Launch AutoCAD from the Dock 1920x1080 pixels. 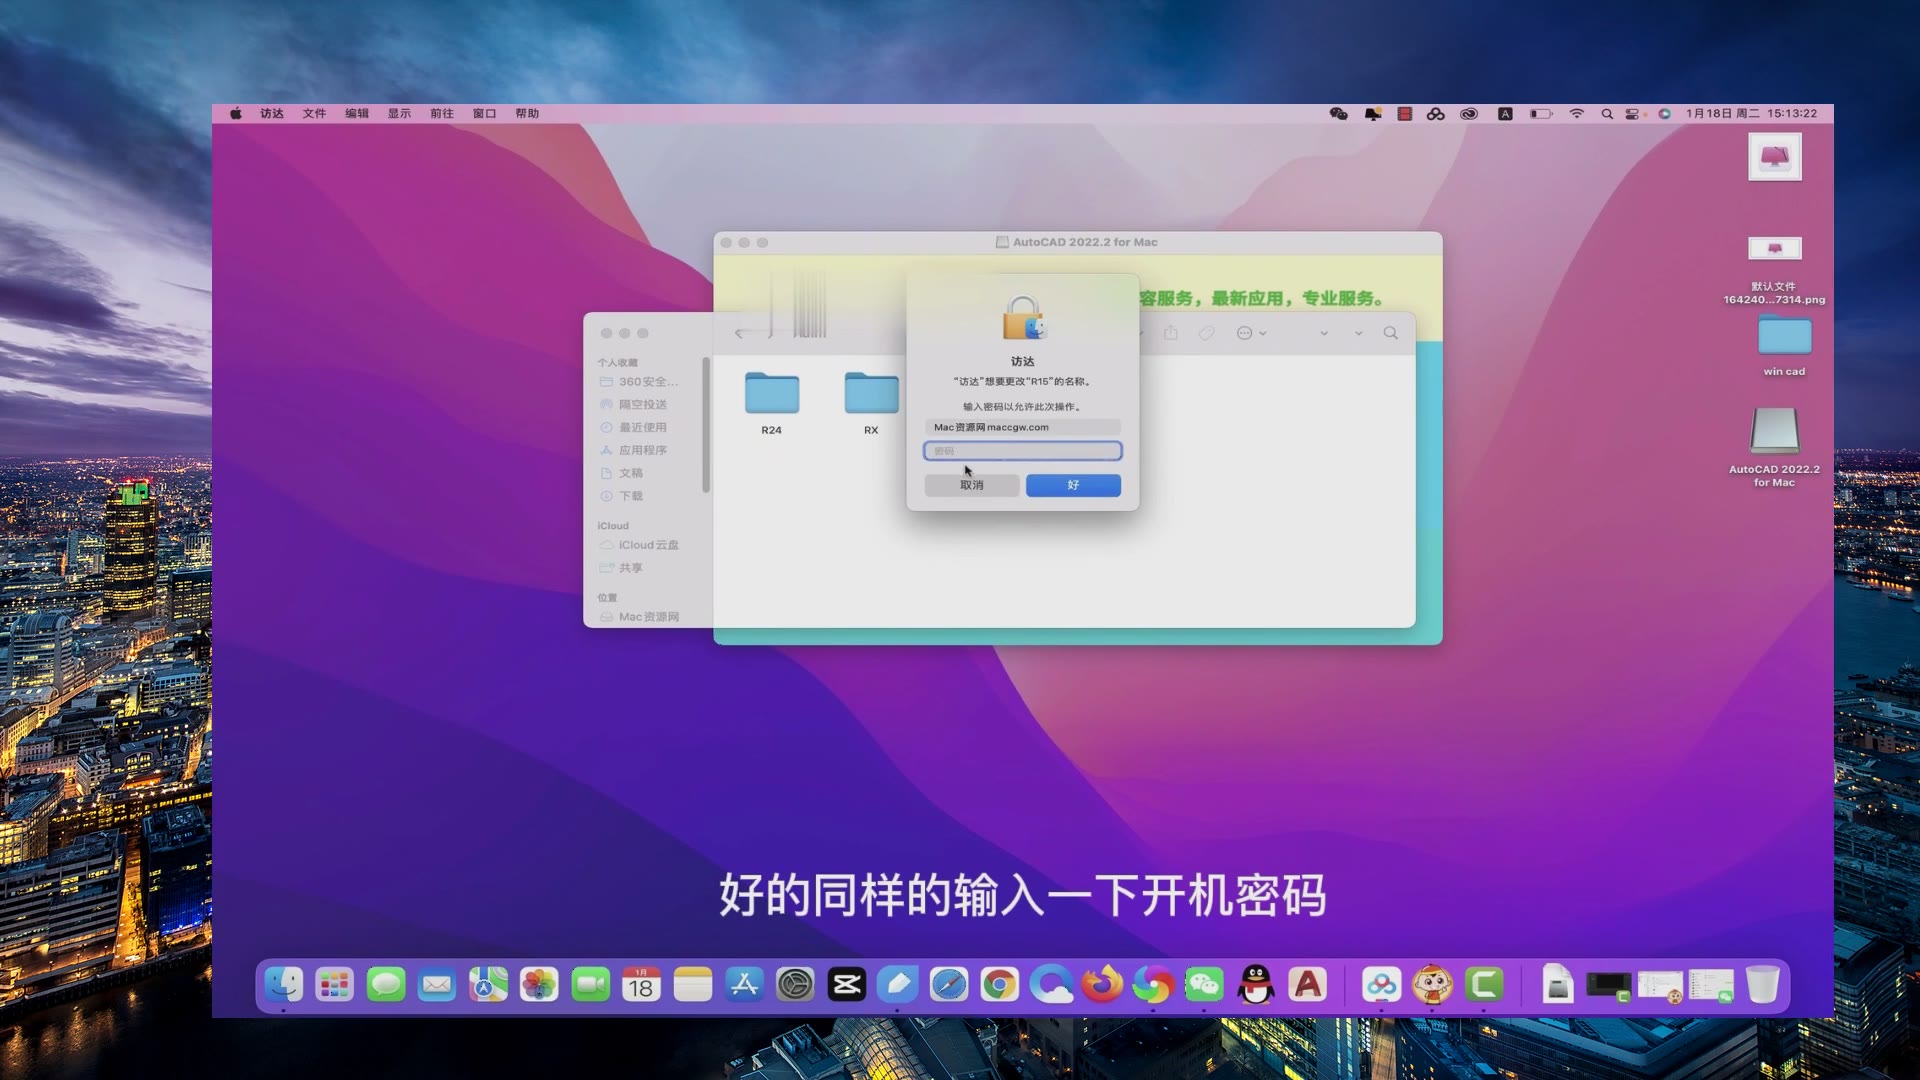[1306, 985]
